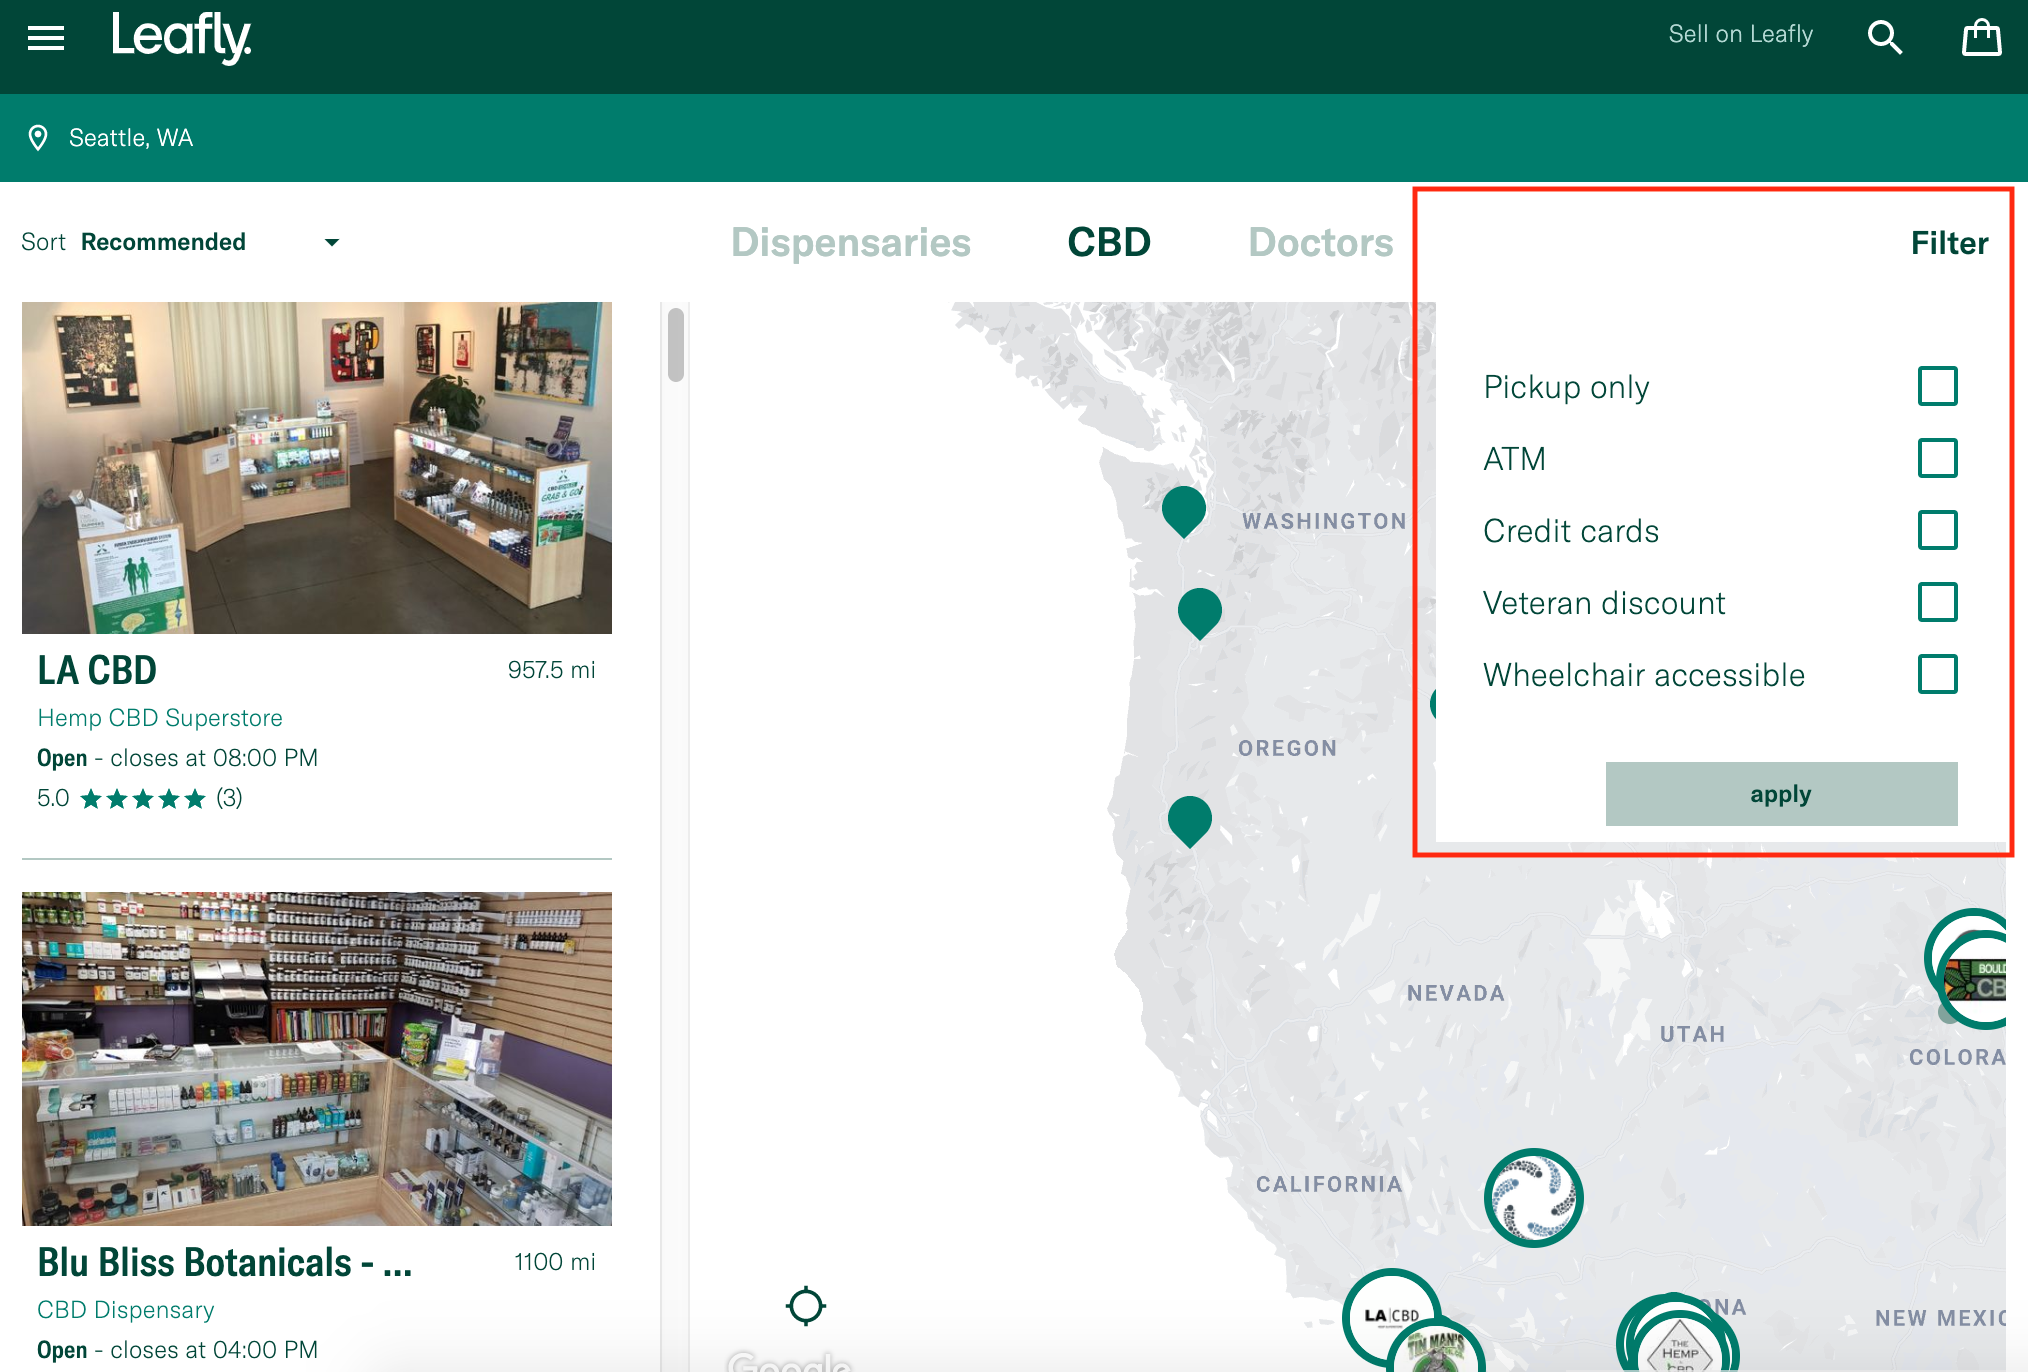Open the Sort Recommended dropdown
Viewport: 2028px width, 1372px height.
click(180, 242)
